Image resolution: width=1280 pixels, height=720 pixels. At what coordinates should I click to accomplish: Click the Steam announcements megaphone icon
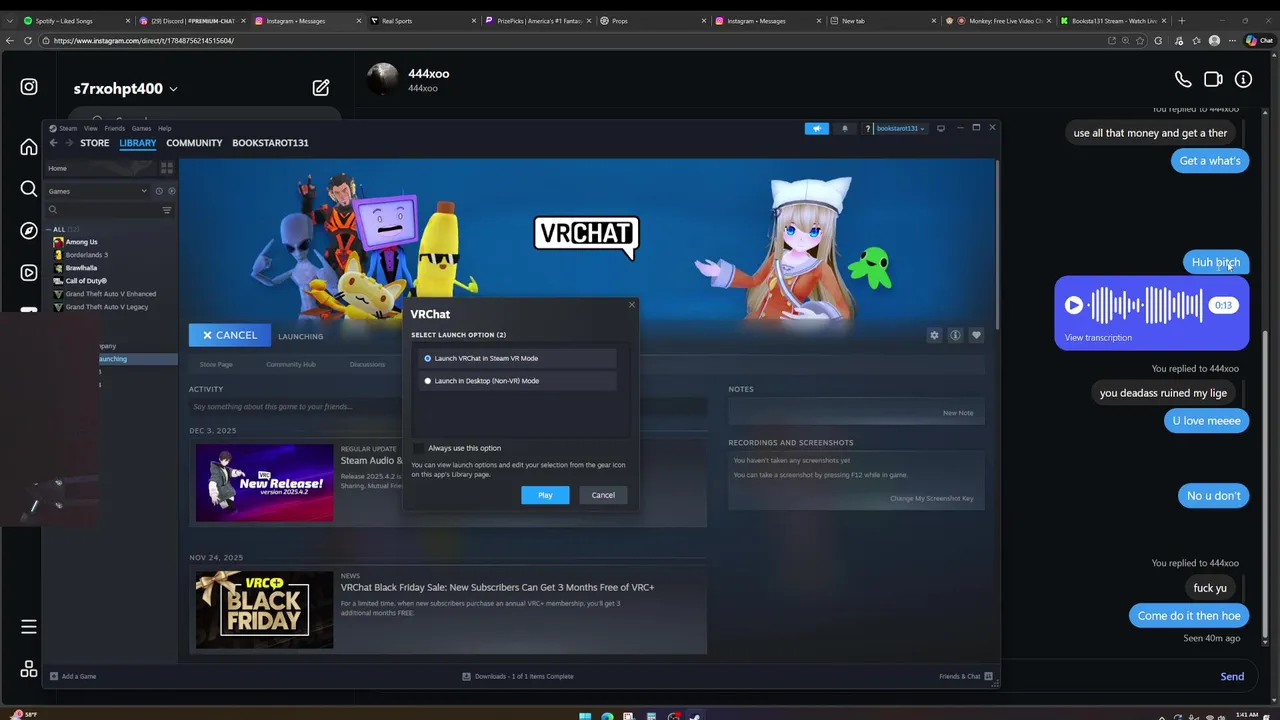[x=817, y=128]
